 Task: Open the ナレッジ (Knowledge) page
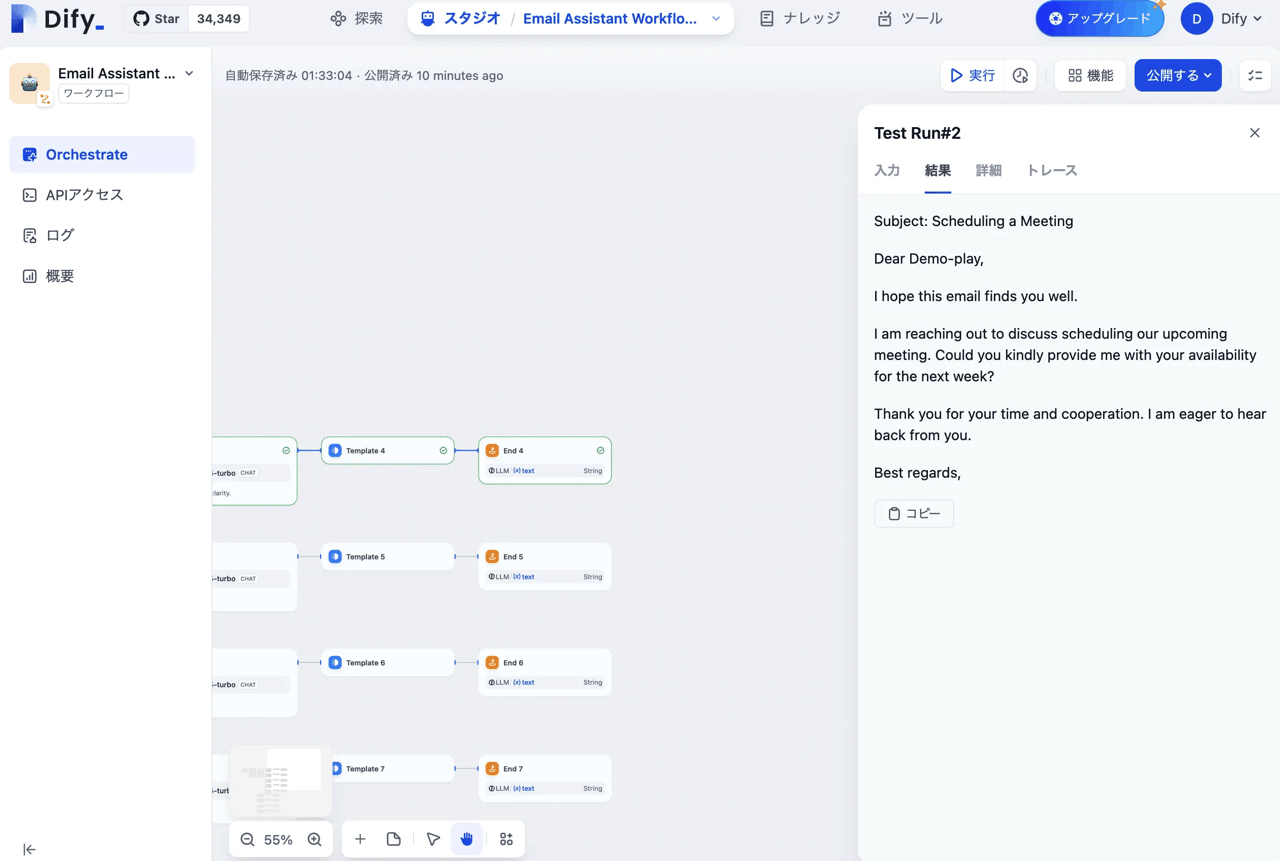pyautogui.click(x=800, y=18)
